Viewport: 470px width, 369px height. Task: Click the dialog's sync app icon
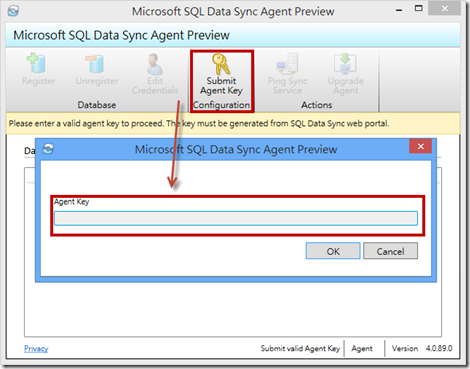(48, 149)
